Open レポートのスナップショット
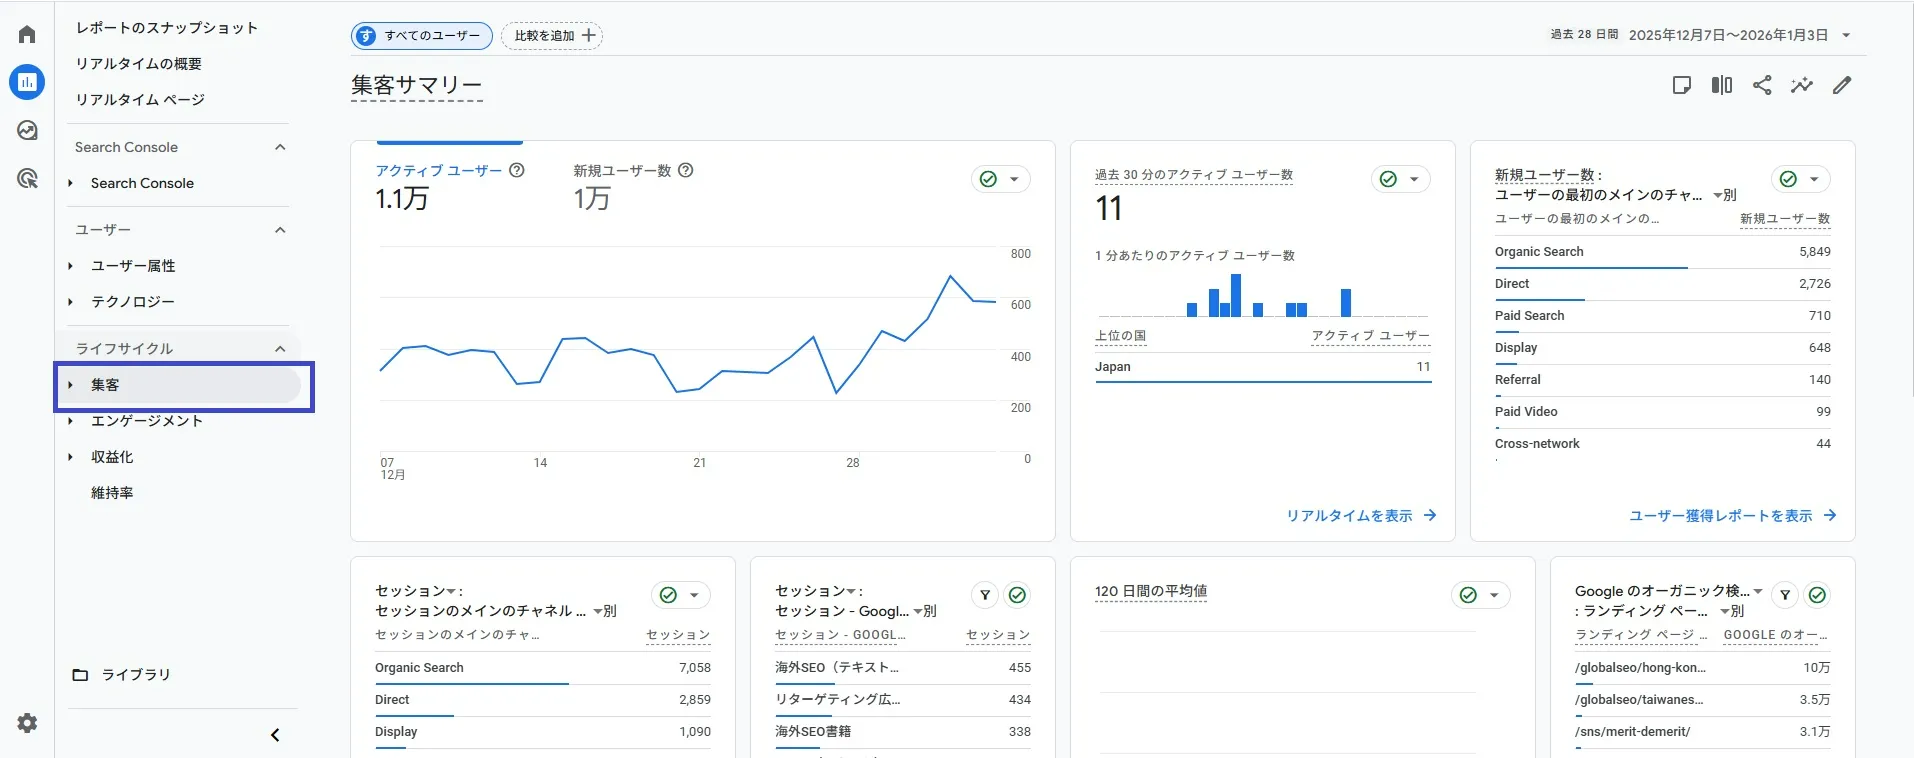Image resolution: width=1914 pixels, height=758 pixels. pos(167,28)
